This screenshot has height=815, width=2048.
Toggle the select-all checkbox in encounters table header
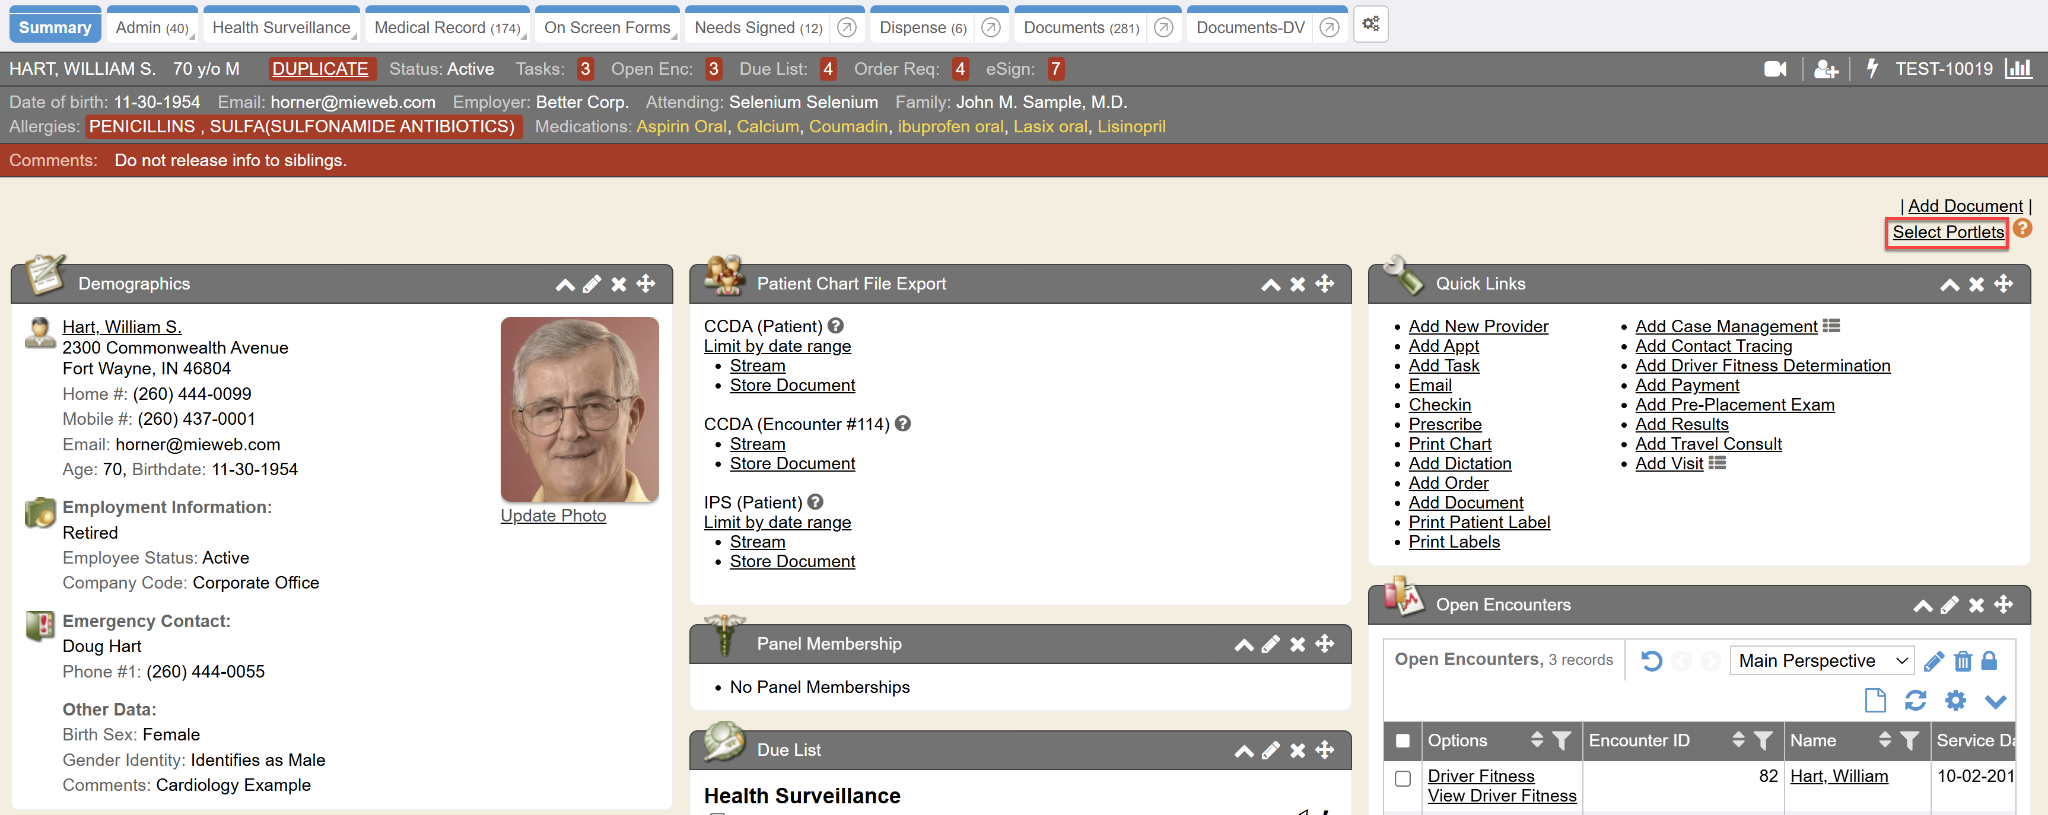point(1403,741)
